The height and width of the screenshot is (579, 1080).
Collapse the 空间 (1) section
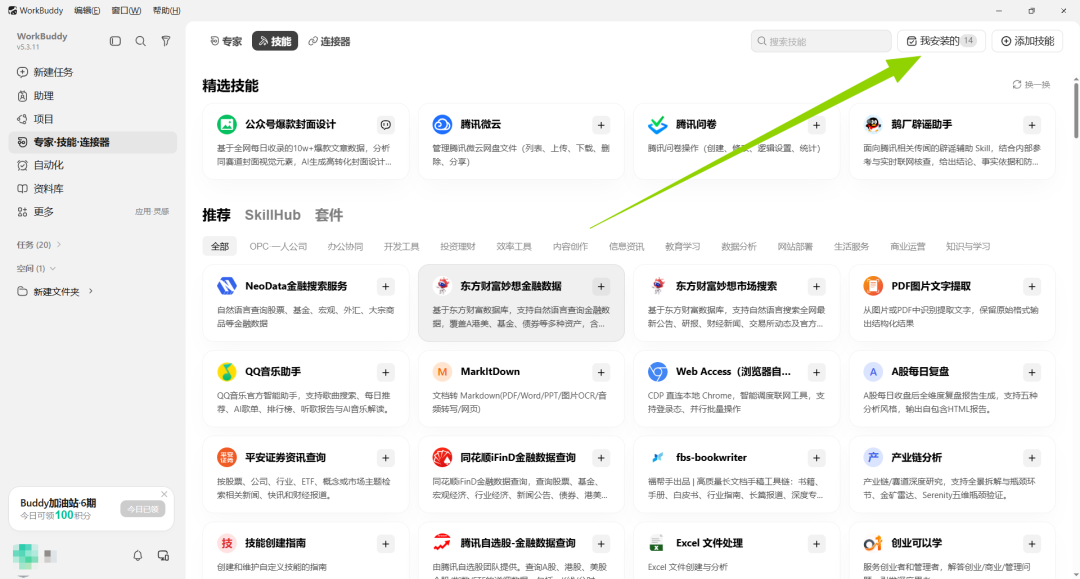coord(36,269)
